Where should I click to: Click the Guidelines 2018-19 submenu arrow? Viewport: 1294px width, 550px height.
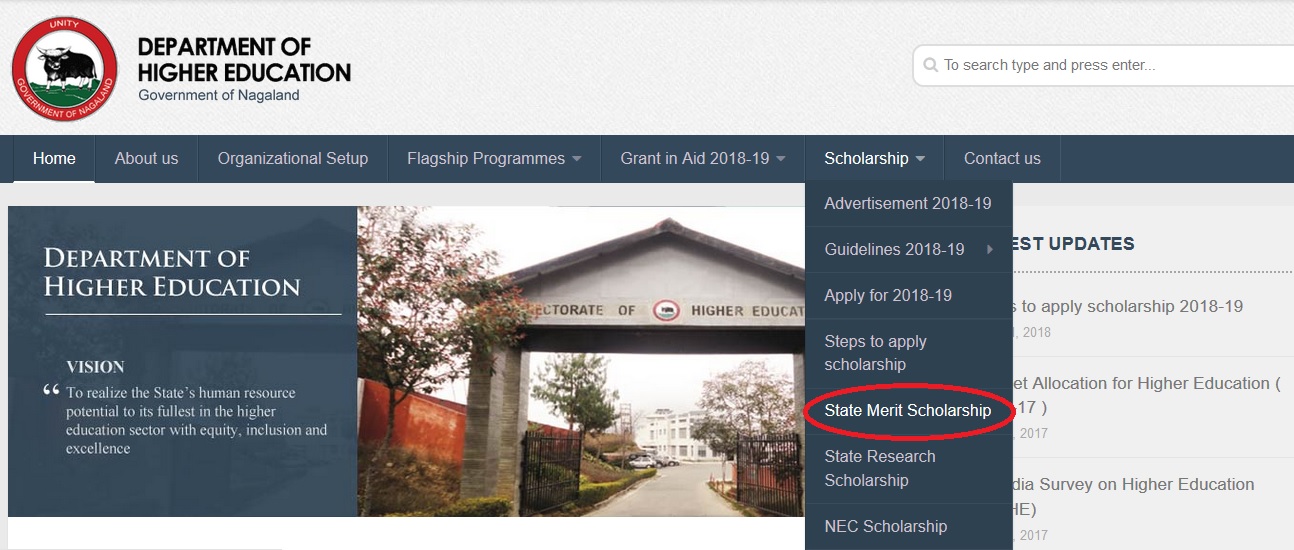click(x=990, y=250)
